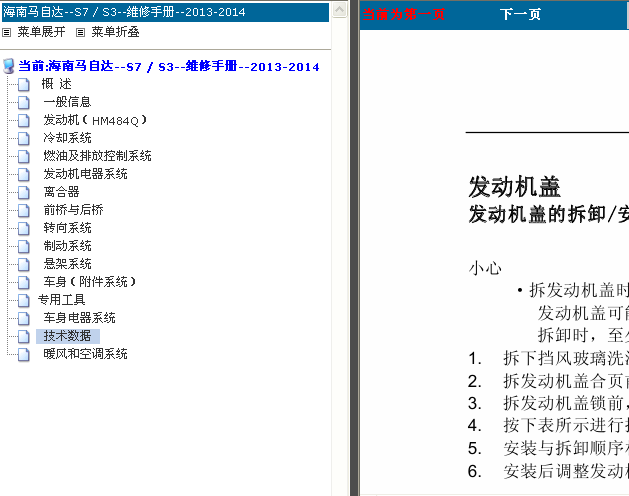
Task: Open the 概述 chapter
Action: coord(57,84)
